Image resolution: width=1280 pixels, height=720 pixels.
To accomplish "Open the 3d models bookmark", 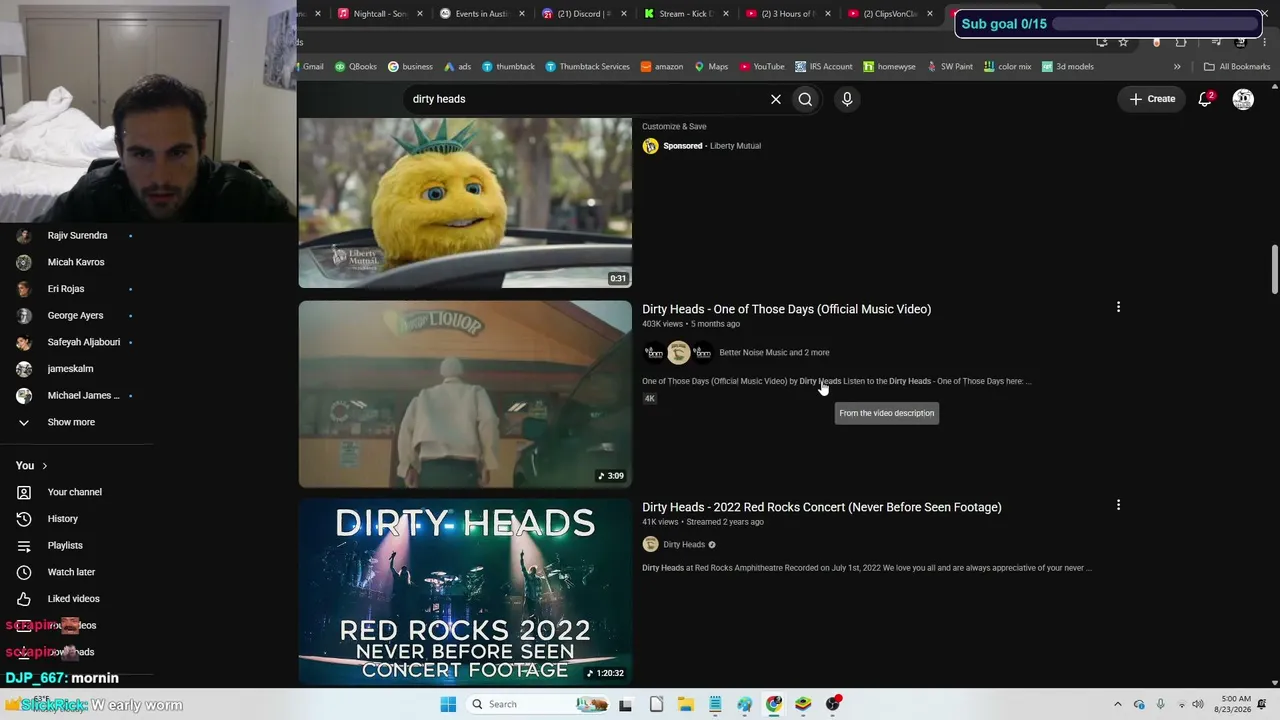I will (x=1068, y=67).
